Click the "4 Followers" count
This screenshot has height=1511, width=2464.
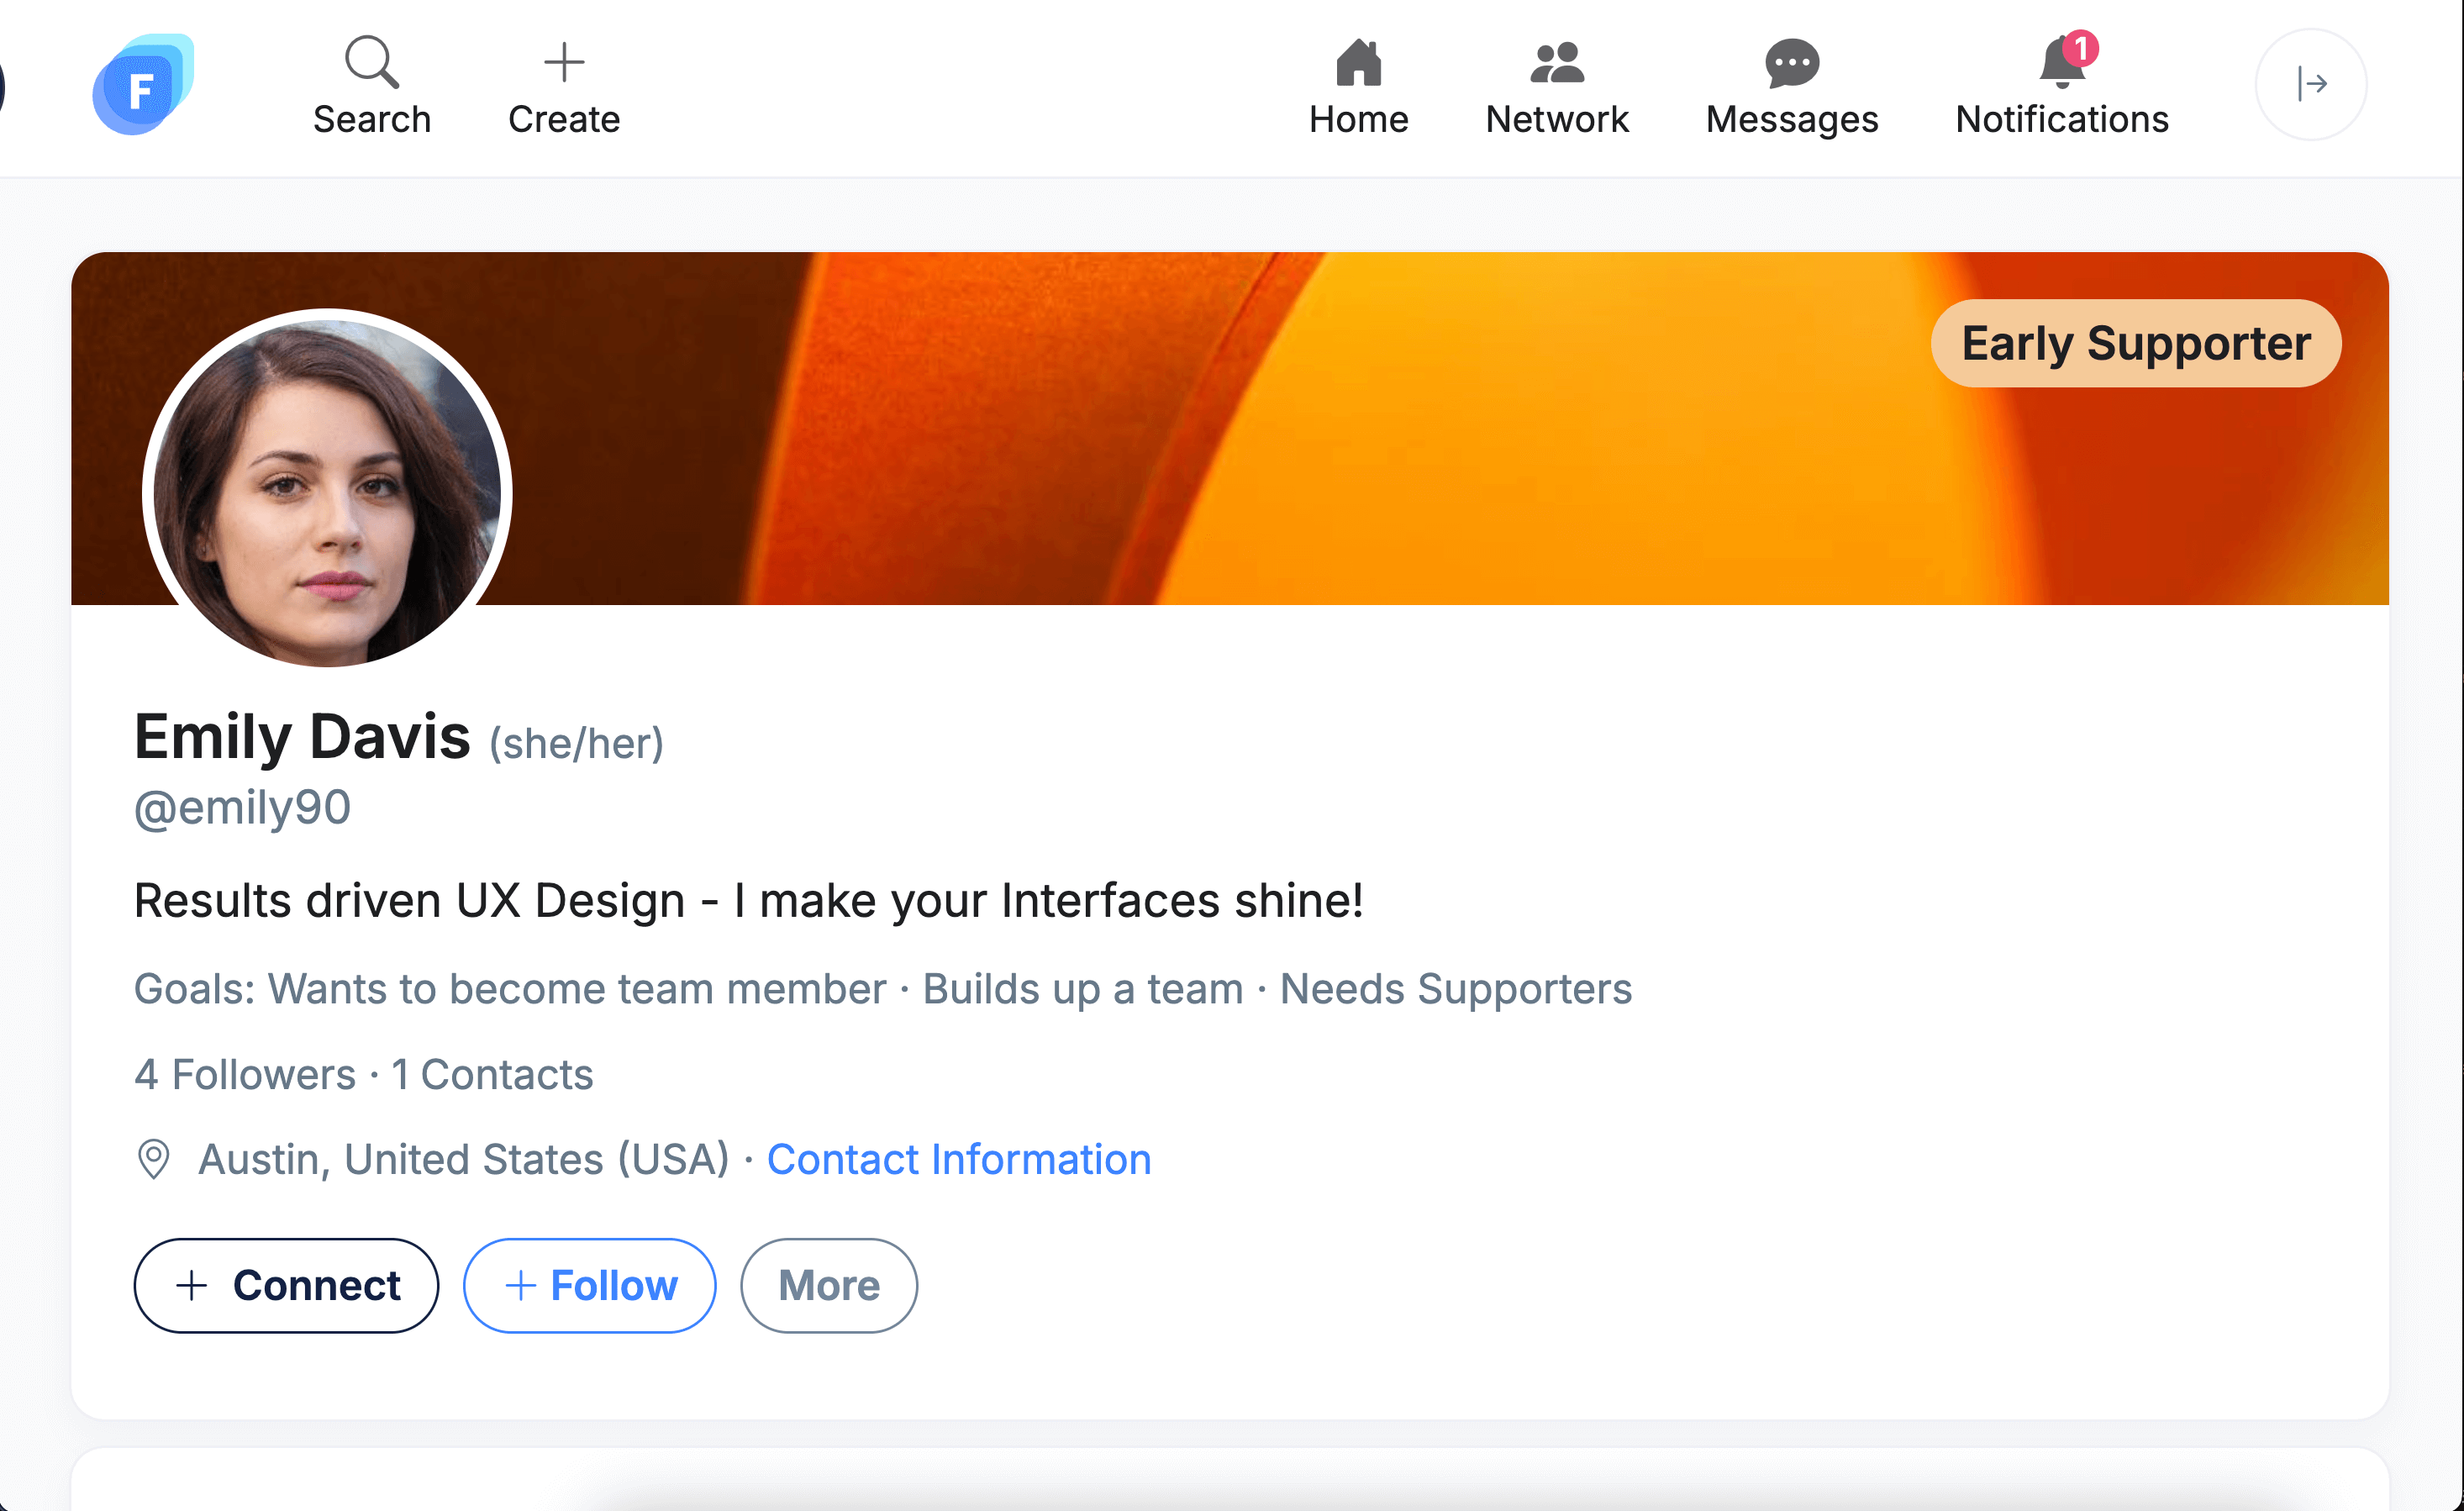245,1074
